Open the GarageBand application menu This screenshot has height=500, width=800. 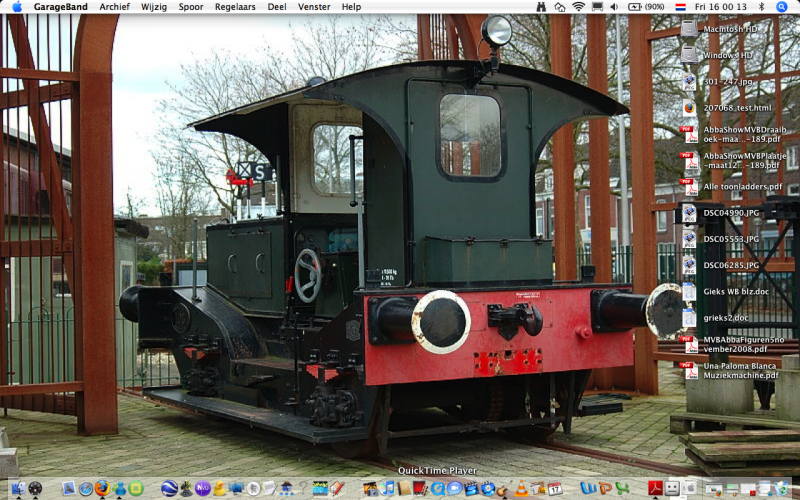(60, 7)
